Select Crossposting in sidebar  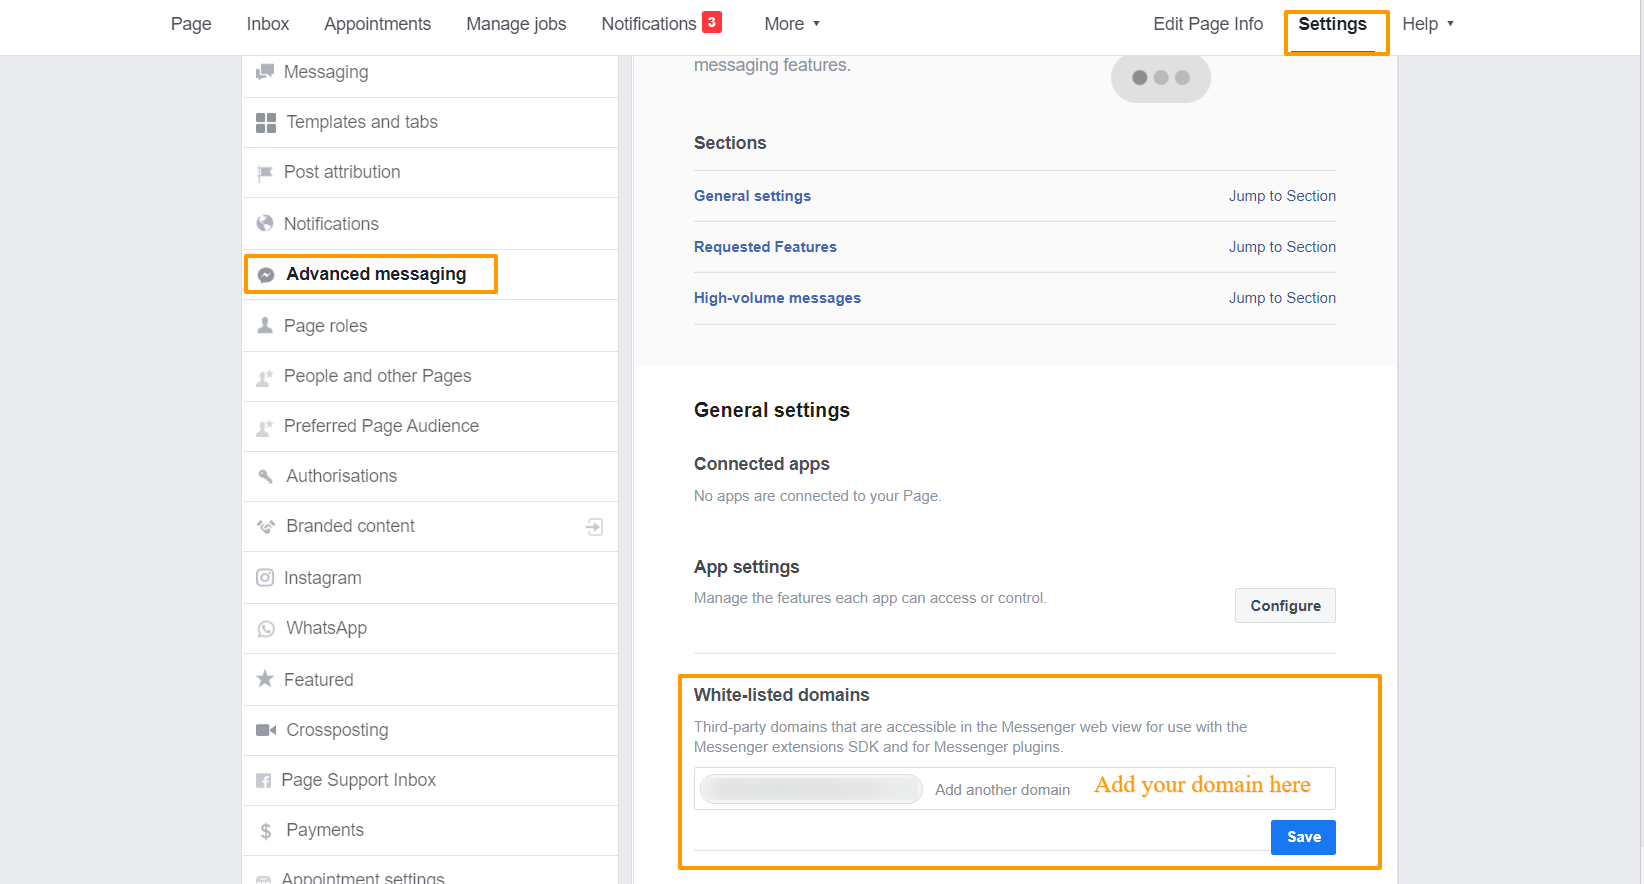click(x=430, y=730)
